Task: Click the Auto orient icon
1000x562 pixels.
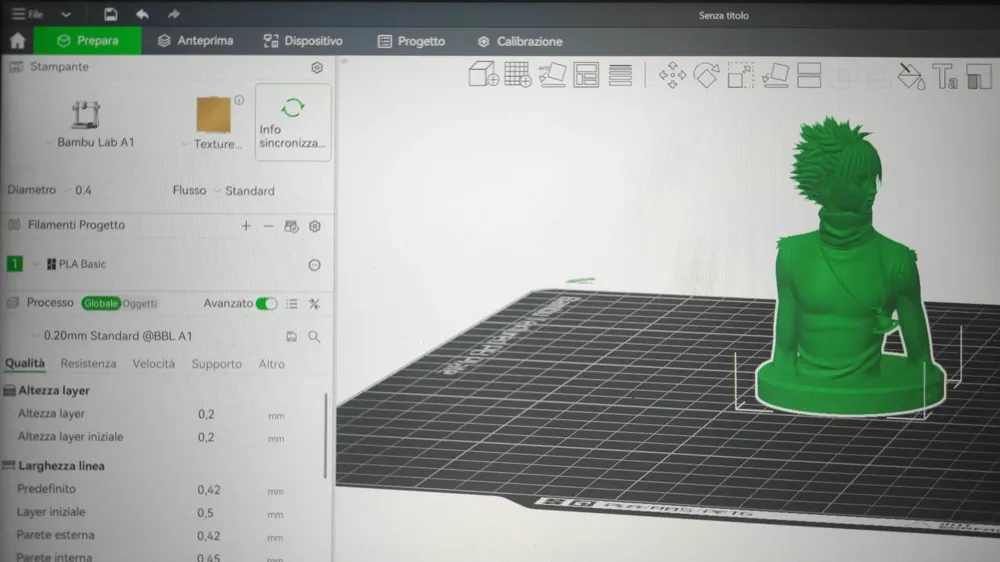Action: (x=552, y=75)
